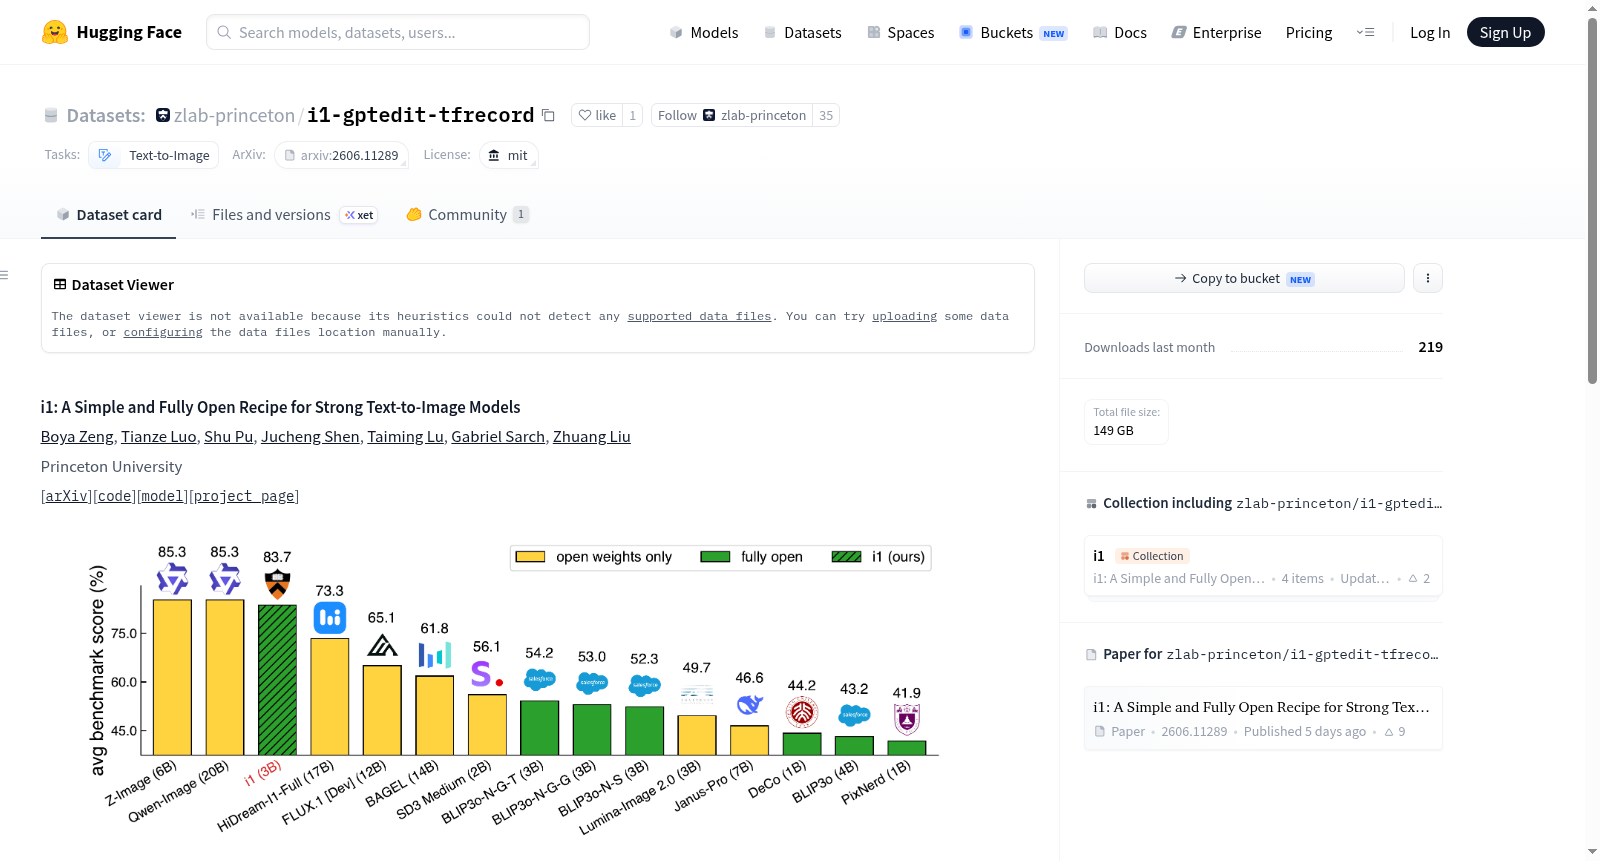This screenshot has width=1600, height=861.
Task: Open the [model] link
Action: click(x=163, y=496)
